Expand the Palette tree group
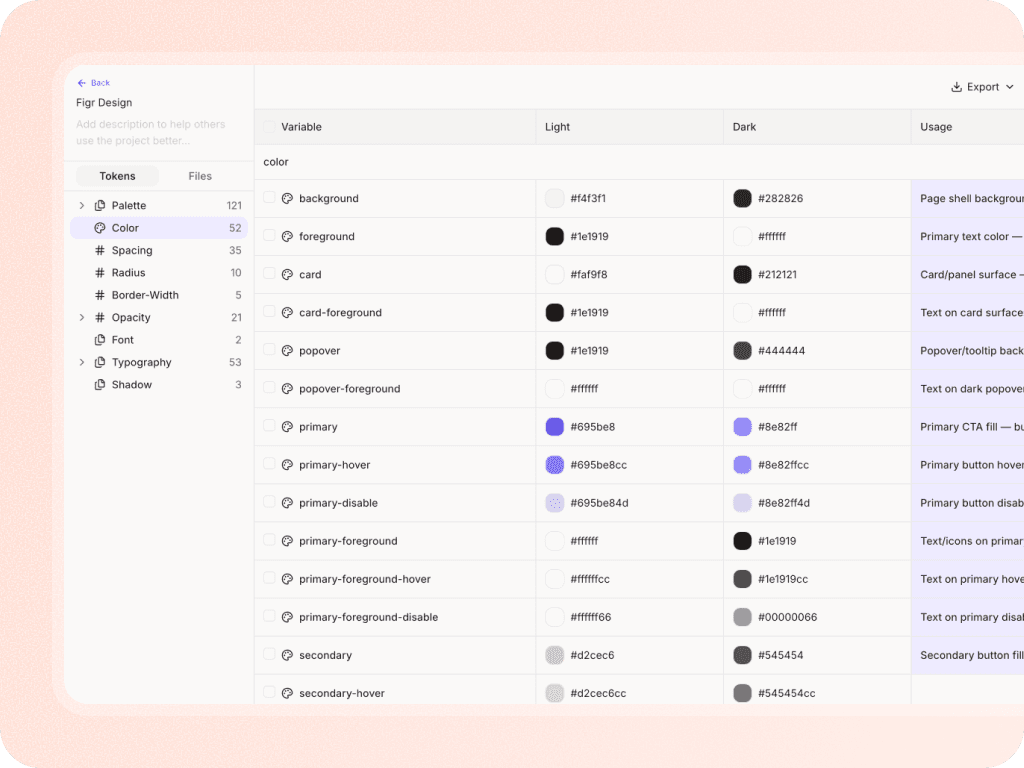1024x768 pixels. coord(82,205)
